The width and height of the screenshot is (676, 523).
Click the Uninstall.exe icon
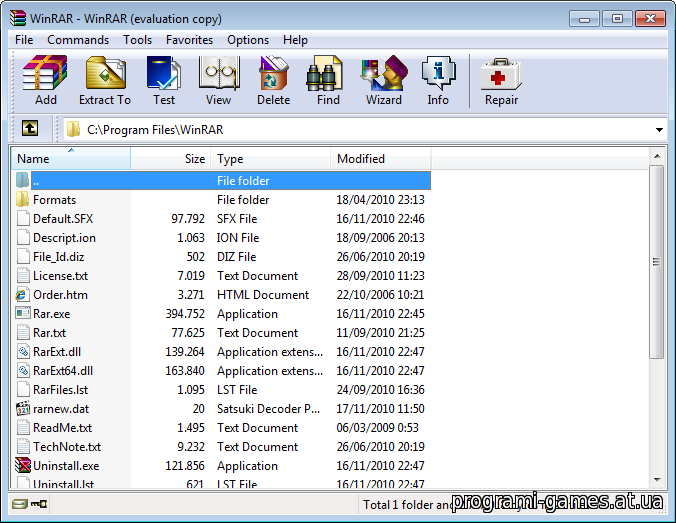click(x=22, y=465)
